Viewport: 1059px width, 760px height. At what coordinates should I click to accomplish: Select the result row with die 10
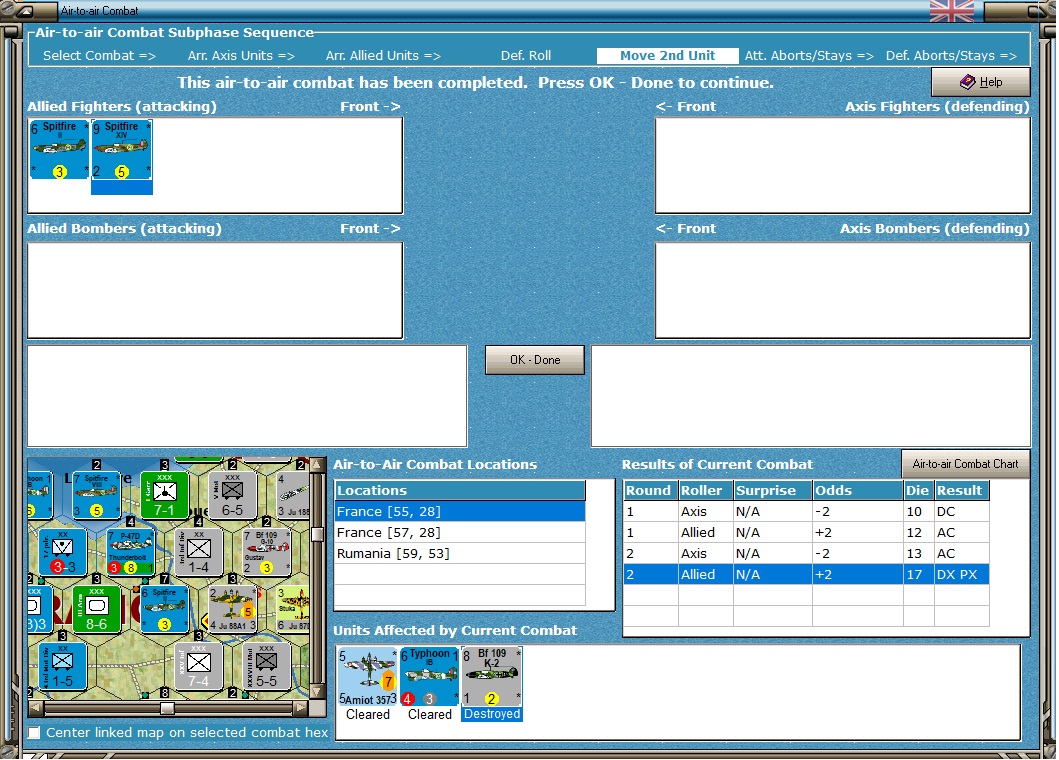[x=806, y=511]
